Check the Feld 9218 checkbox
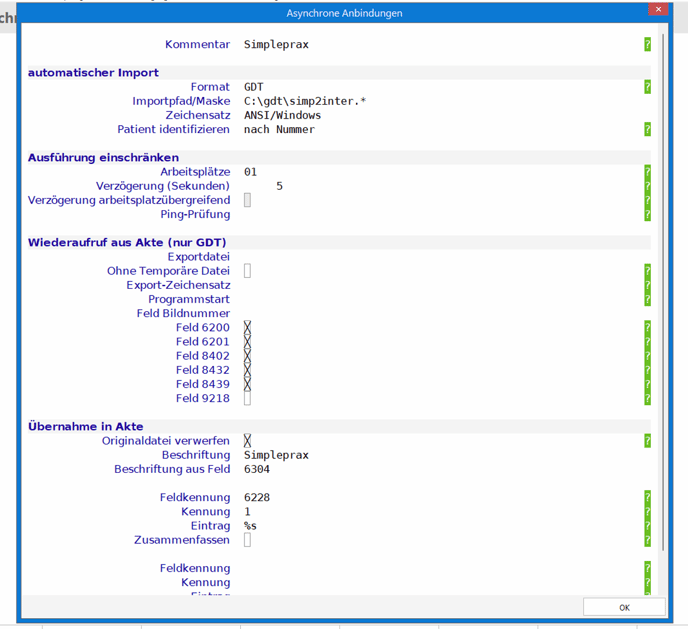Viewport: 688px width, 629px height. click(x=247, y=398)
